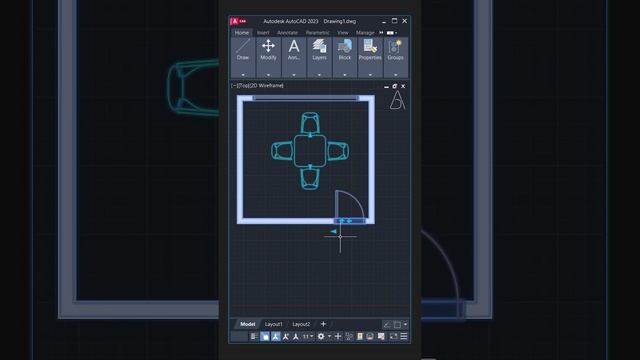Expand the Layers panel dropdown arrow

[x=319, y=75]
